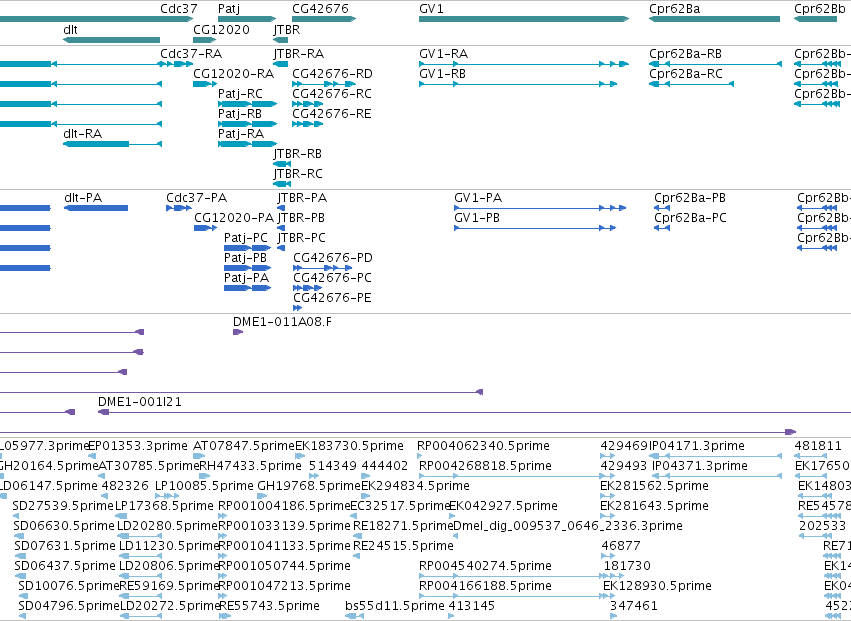This screenshot has width=851, height=621.
Task: Click protein label 'CG42676-PC'
Action: 333,277
